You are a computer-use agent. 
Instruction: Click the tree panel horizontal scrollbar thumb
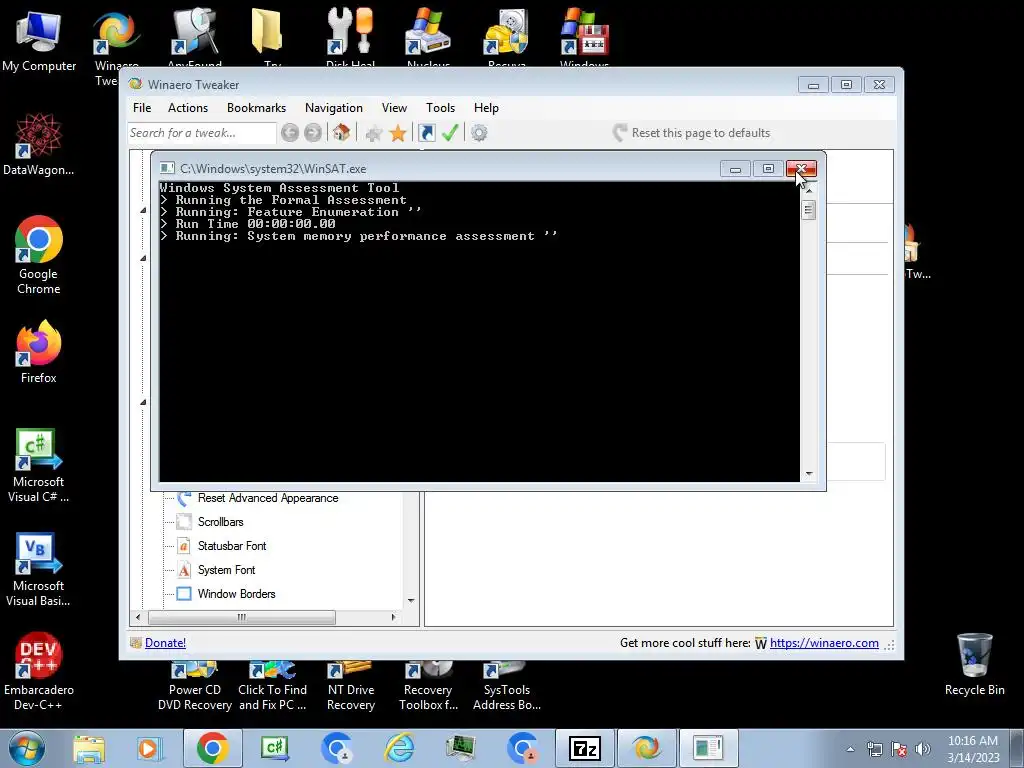(x=242, y=617)
